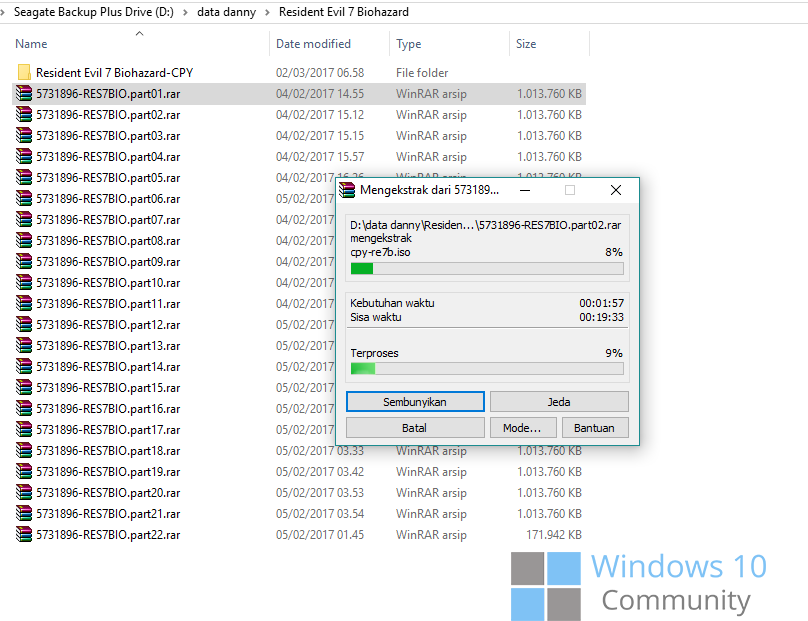Select the part17.rar archive icon

pyautogui.click(x=24, y=430)
